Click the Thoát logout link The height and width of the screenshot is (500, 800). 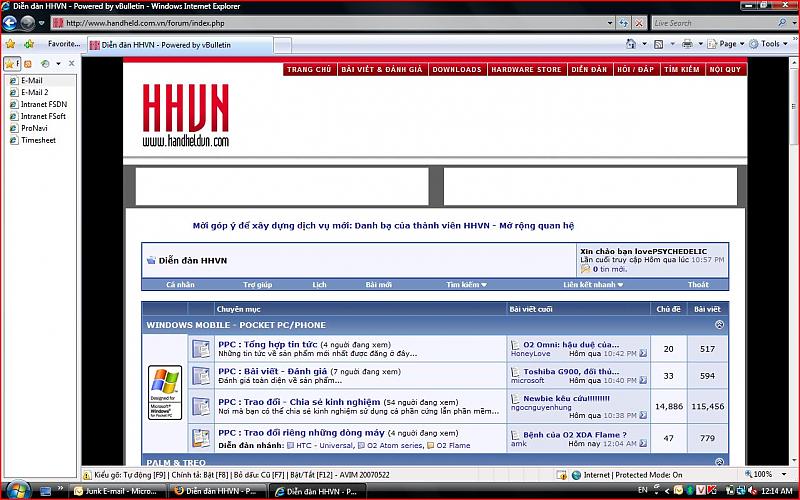(x=698, y=285)
